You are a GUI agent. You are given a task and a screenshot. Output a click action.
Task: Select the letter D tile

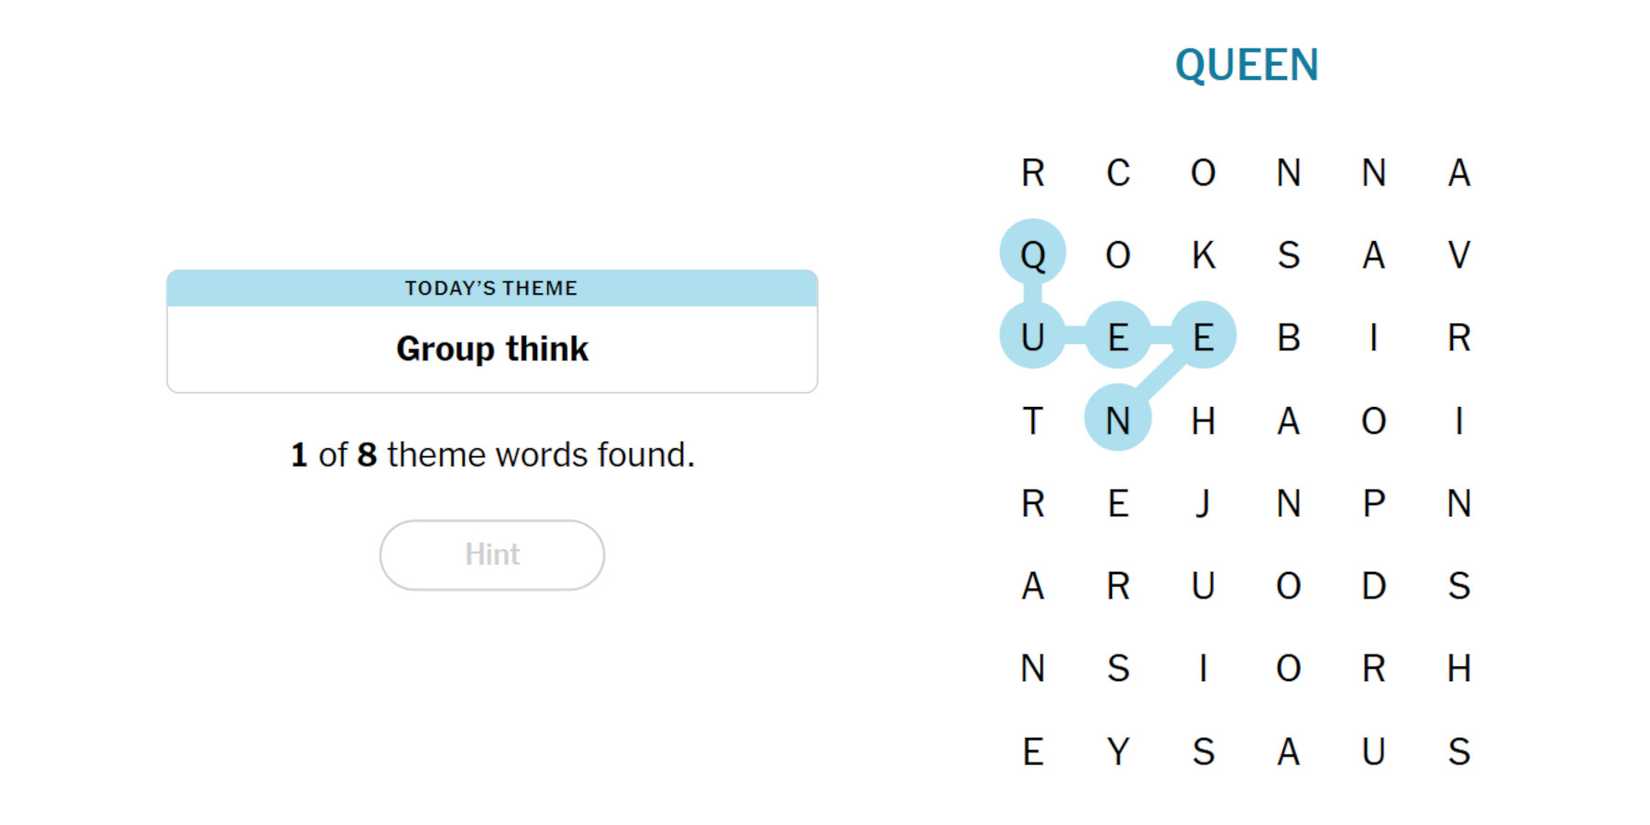[1374, 586]
